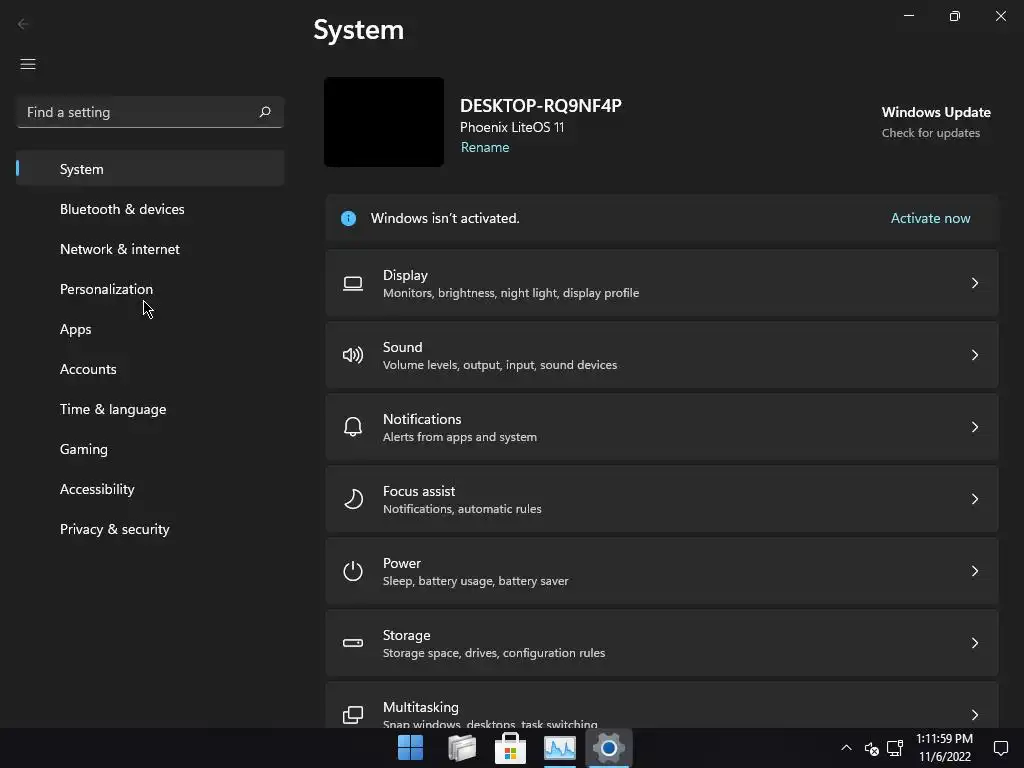Expand the Power settings chevron
Viewport: 1024px width, 768px height.
pyautogui.click(x=974, y=571)
